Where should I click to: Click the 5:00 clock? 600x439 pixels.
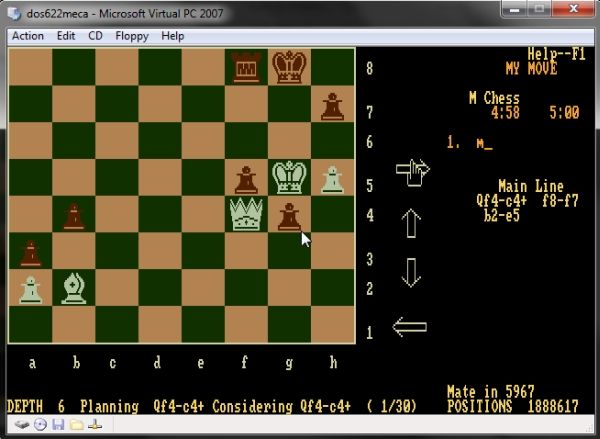click(564, 113)
